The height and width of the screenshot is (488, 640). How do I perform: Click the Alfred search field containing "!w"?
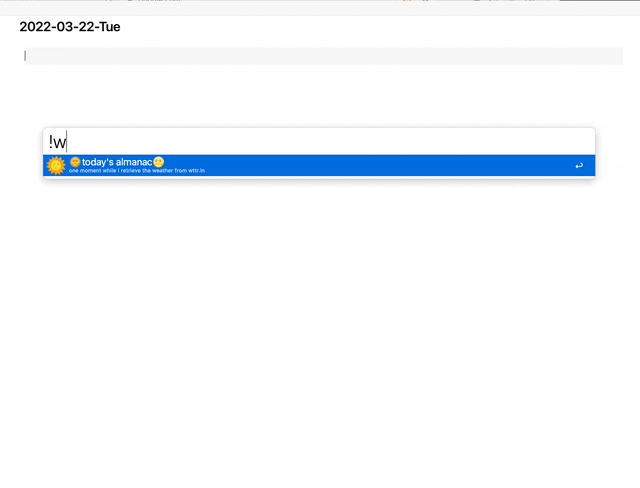(x=319, y=142)
